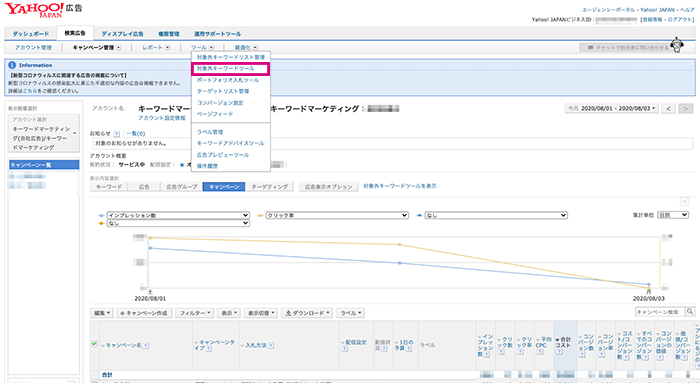Image resolution: width=700 pixels, height=384 pixels.
Task: Open help icon for 平均CPC column
Action: [x=539, y=352]
